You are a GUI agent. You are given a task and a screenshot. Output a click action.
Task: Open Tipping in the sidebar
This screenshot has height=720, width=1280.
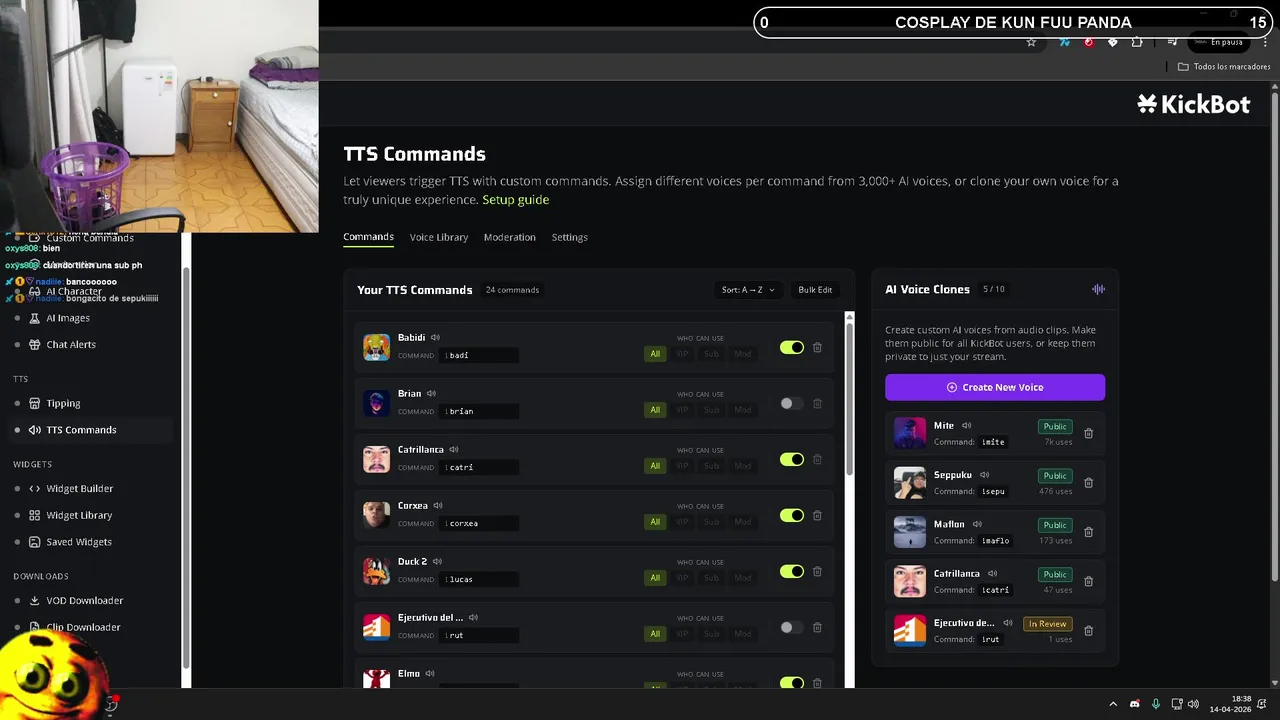(x=63, y=403)
